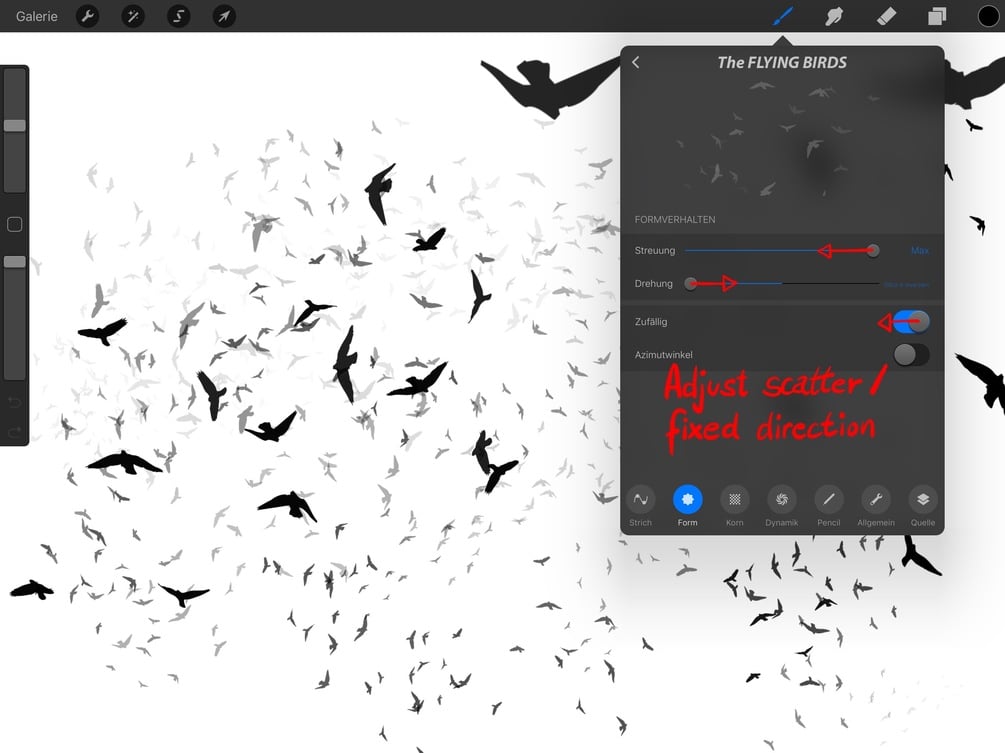Select the Eraser tool
This screenshot has height=753, width=1005.
tap(886, 16)
